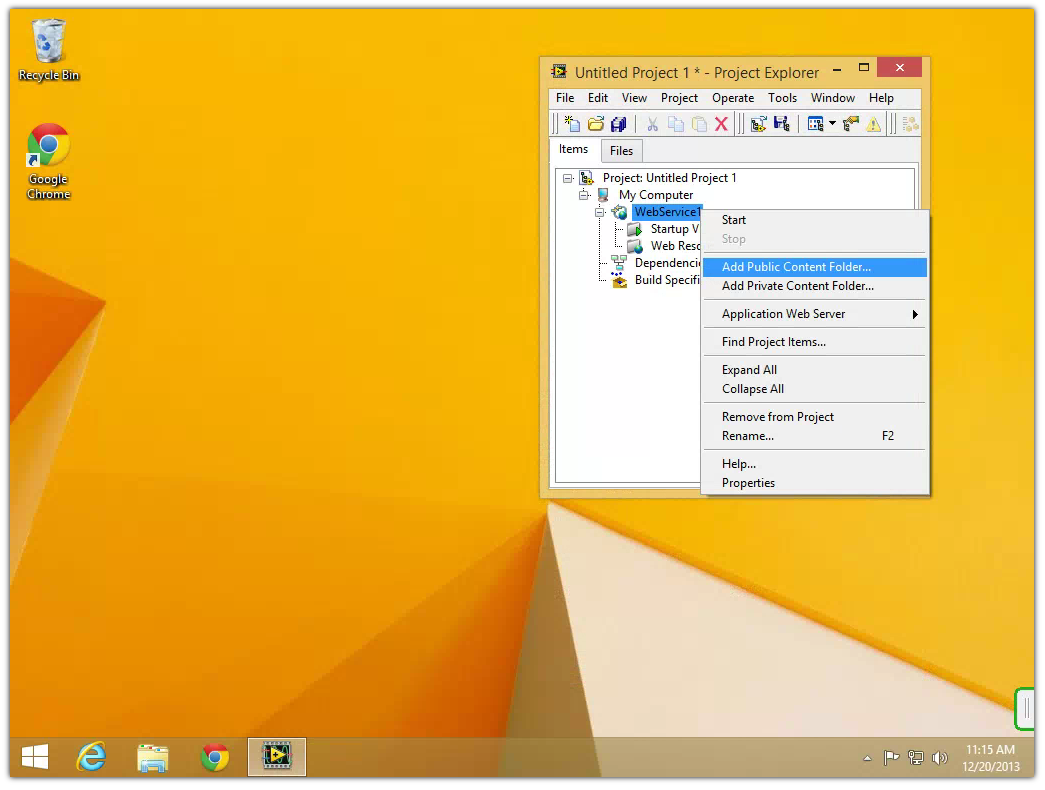Choose Add Private Content Folder option
This screenshot has height=790, width=1045.
(797, 286)
